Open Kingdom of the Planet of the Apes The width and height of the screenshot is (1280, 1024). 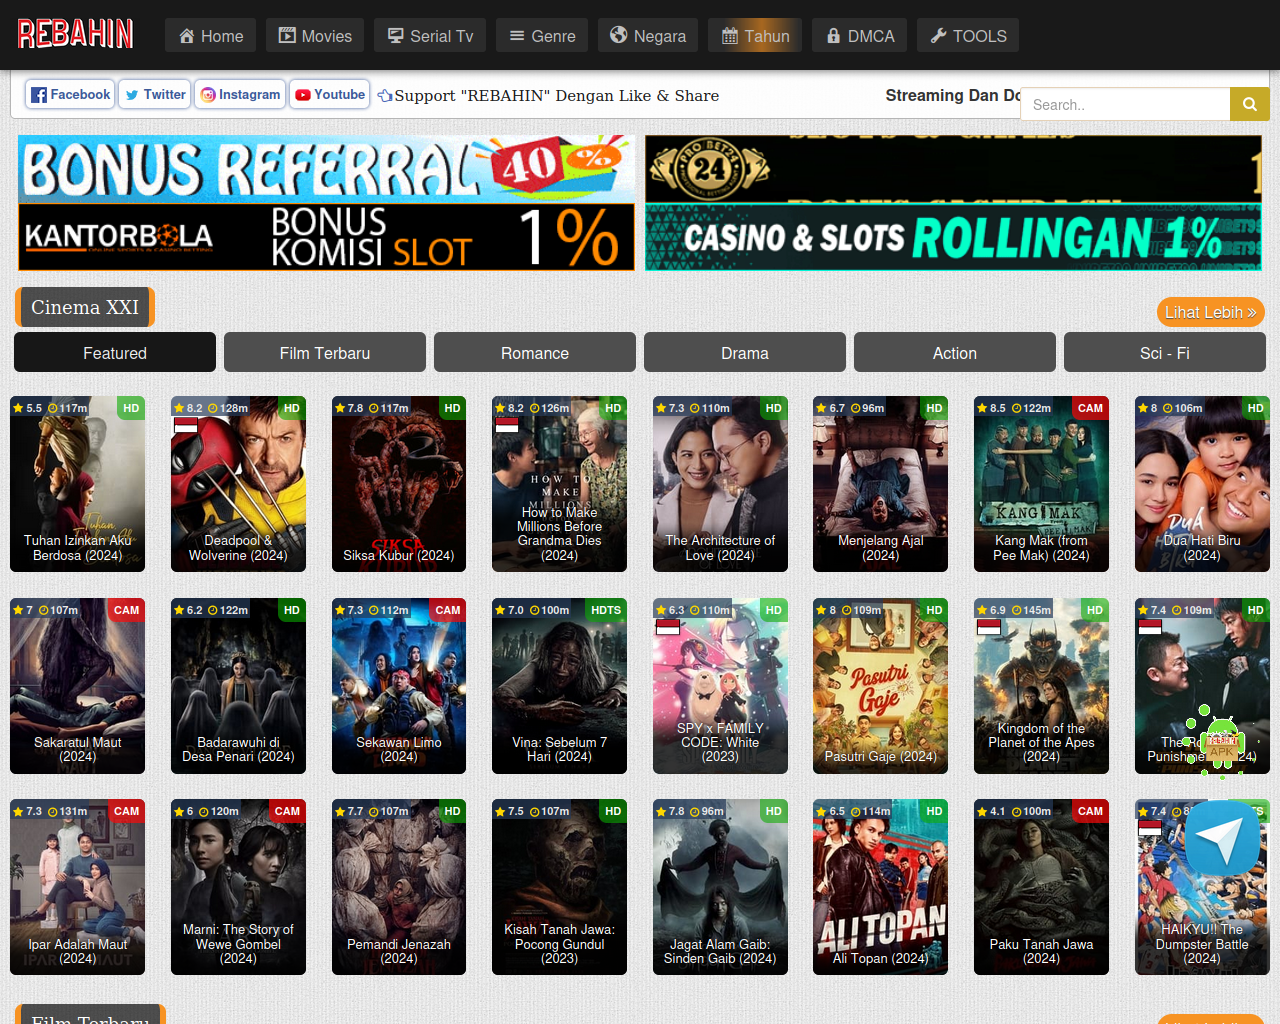point(1041,686)
